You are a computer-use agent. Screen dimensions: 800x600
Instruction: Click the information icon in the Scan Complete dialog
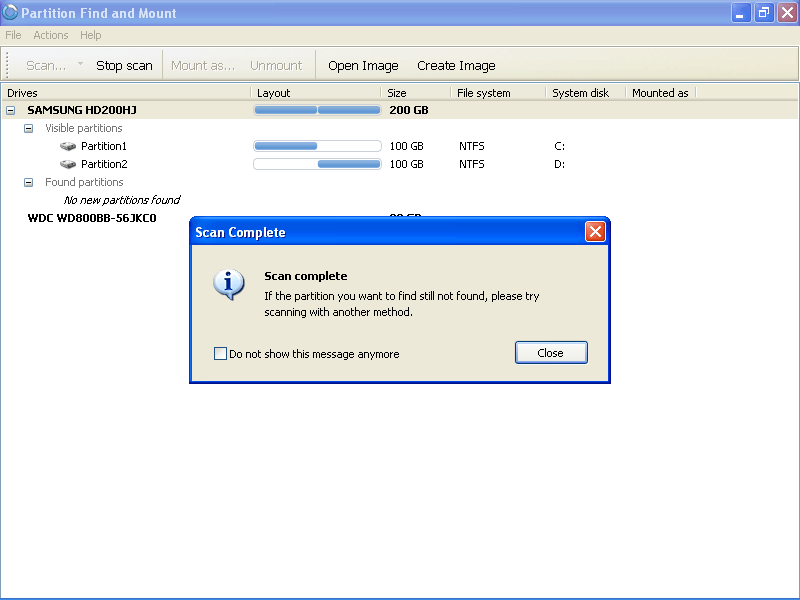click(228, 285)
